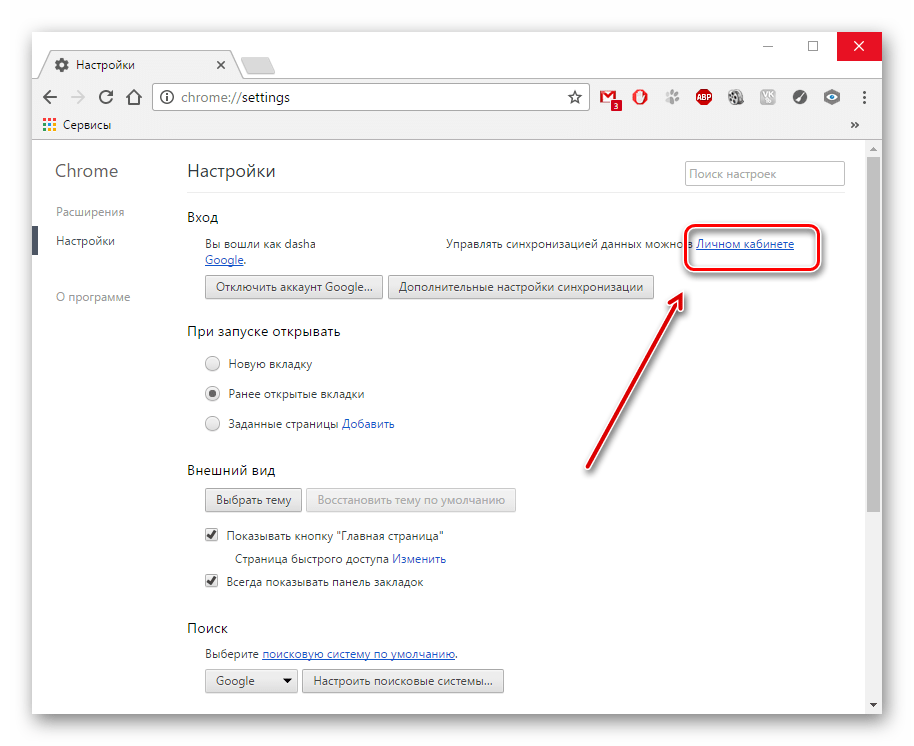This screenshot has height=746, width=914.
Task: Expand the Google search engine dropdown
Action: 251,681
